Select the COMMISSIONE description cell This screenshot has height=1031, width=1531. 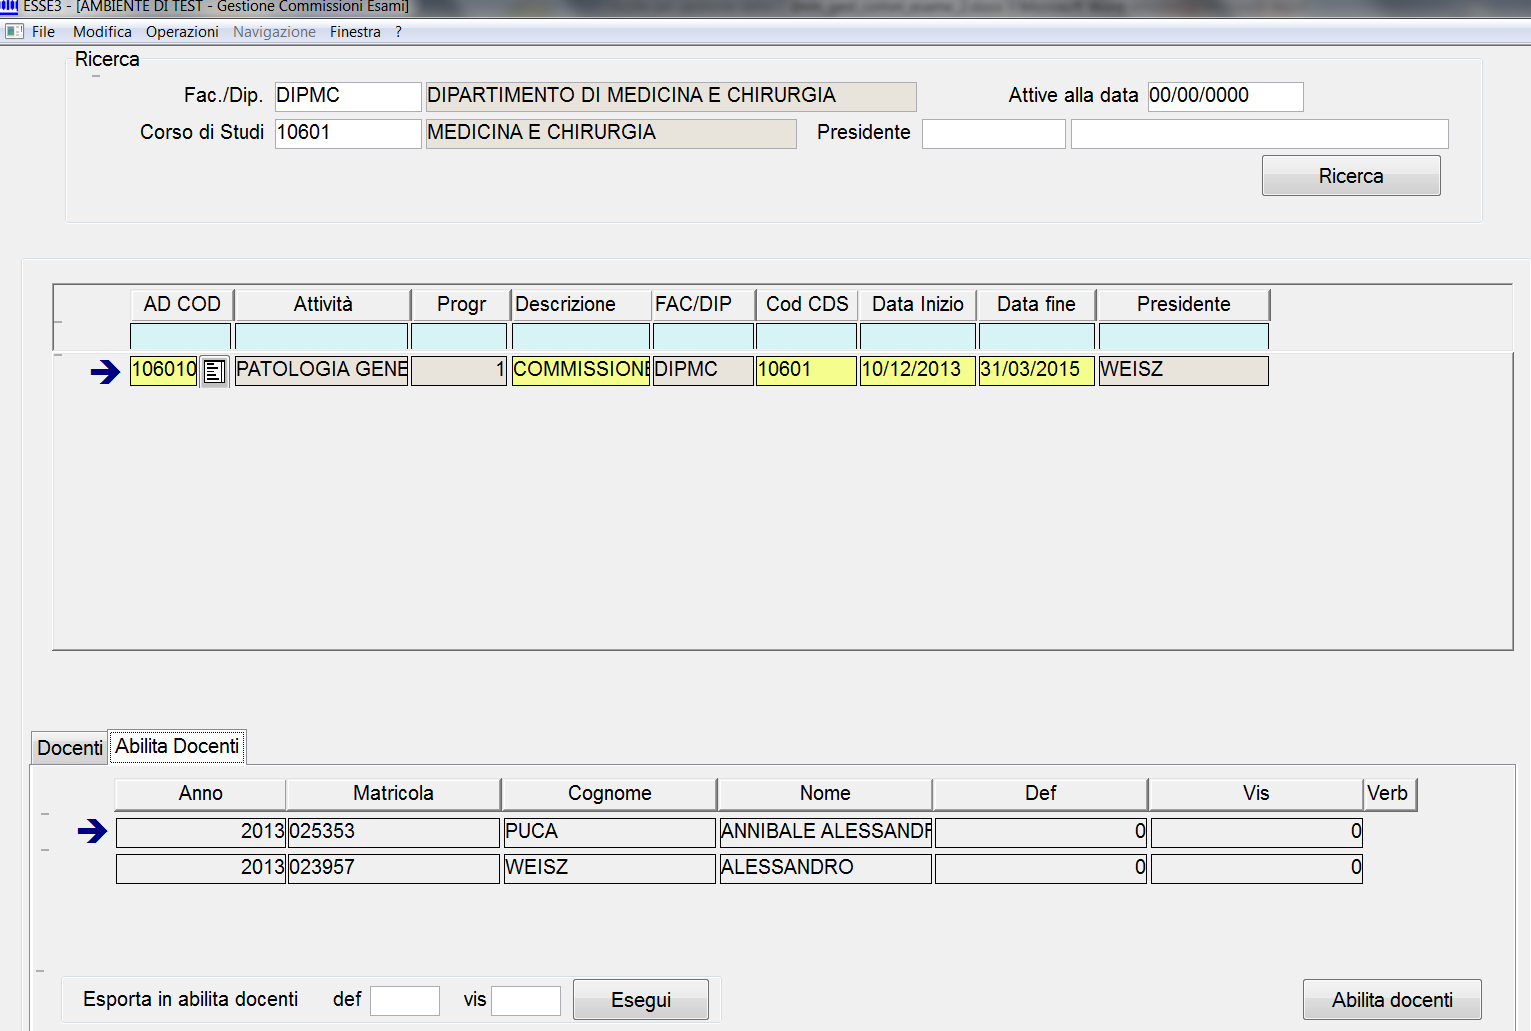581,370
